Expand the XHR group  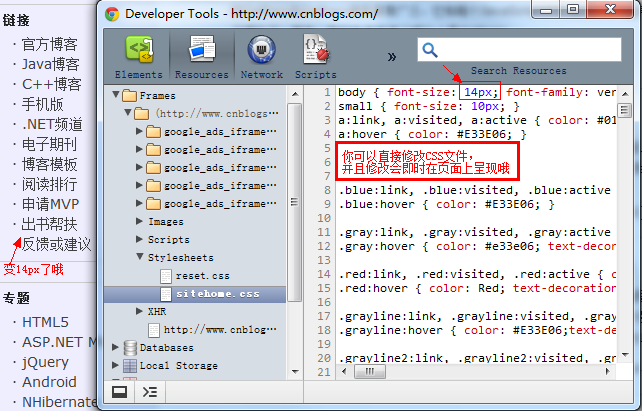(x=139, y=311)
